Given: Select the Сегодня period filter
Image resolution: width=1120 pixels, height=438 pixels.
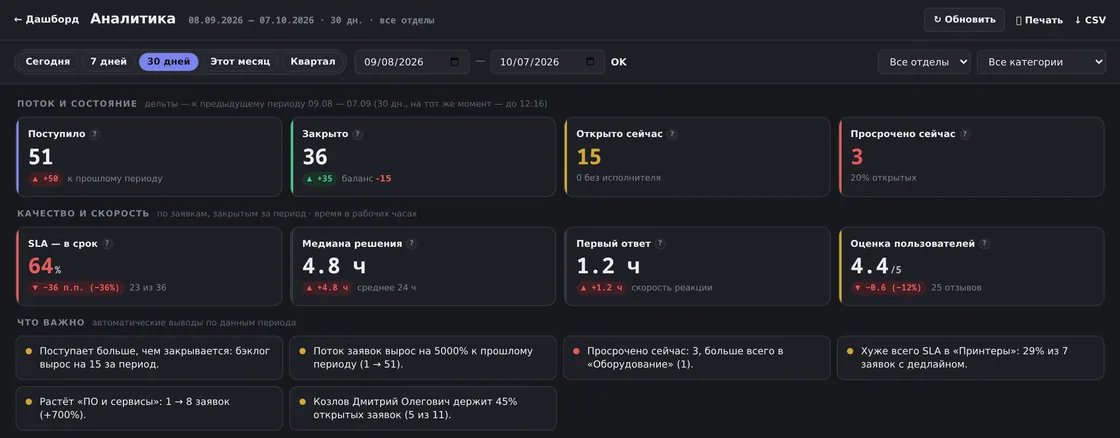Looking at the screenshot, I should click(x=48, y=61).
